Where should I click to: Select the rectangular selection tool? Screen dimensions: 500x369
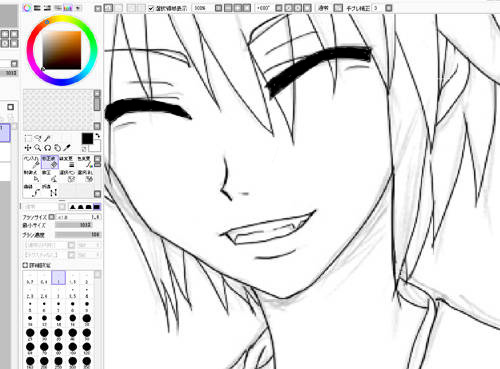pyautogui.click(x=28, y=138)
